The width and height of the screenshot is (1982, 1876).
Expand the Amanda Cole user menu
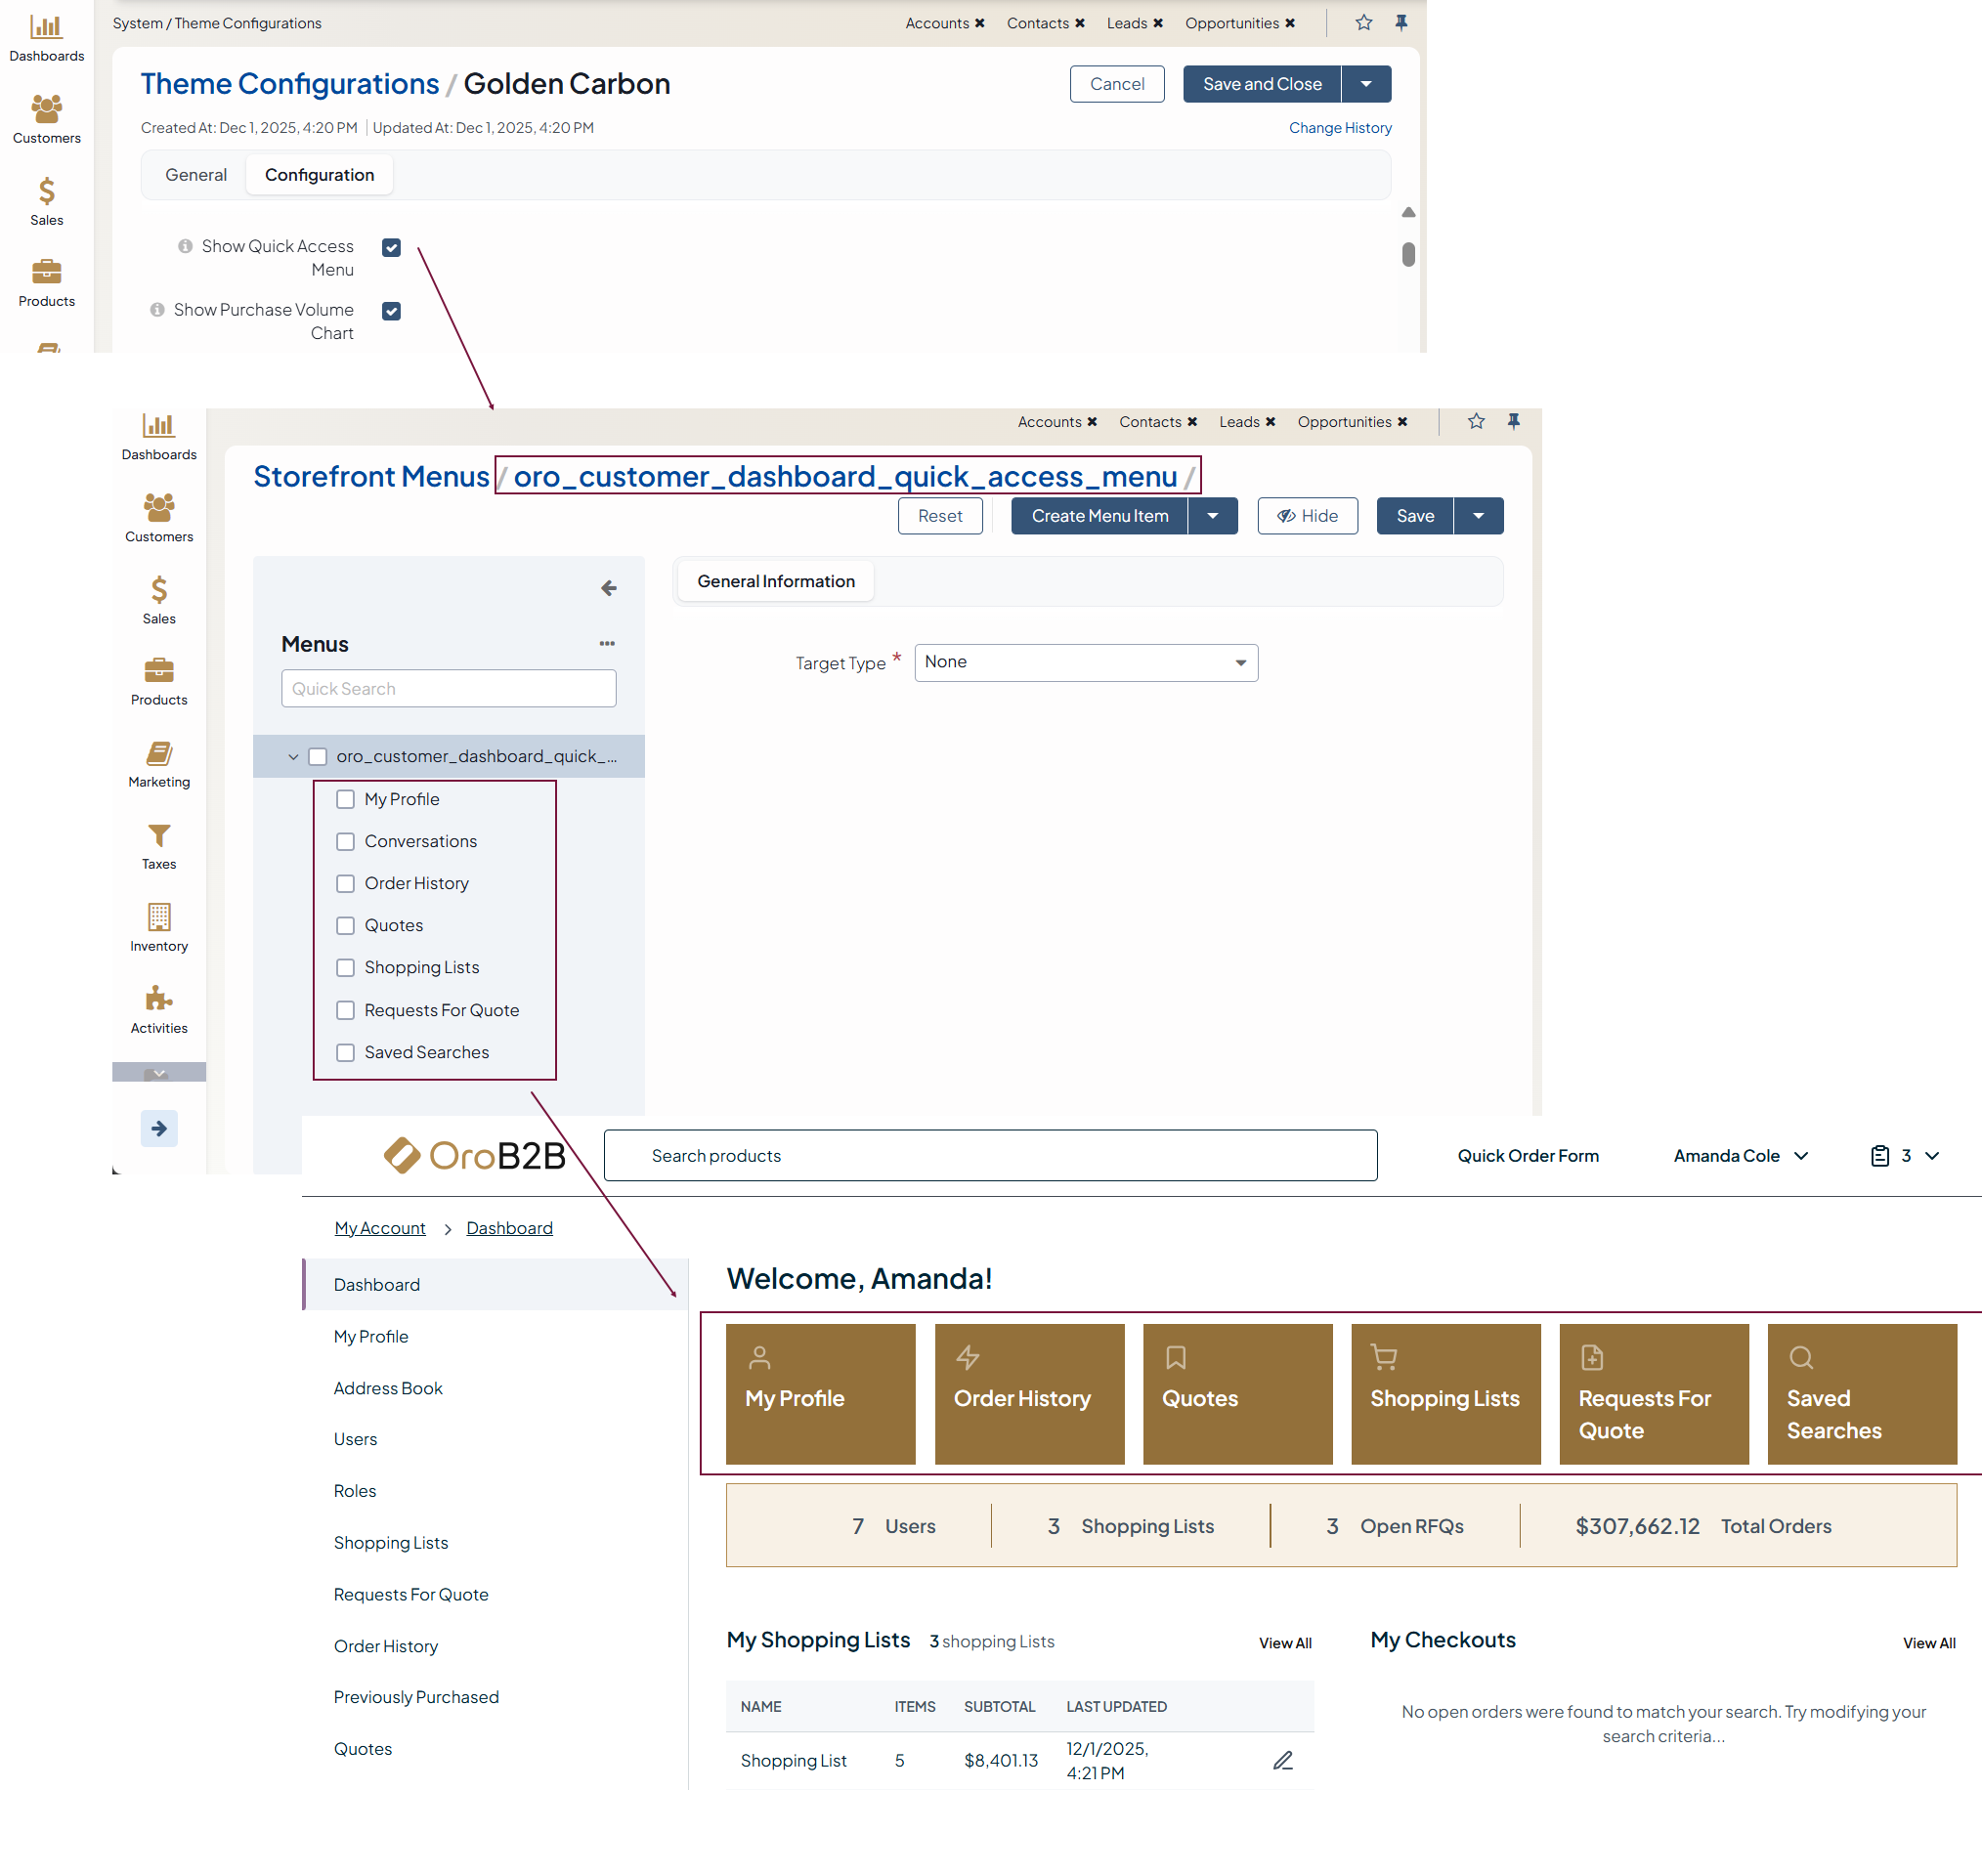[1740, 1156]
